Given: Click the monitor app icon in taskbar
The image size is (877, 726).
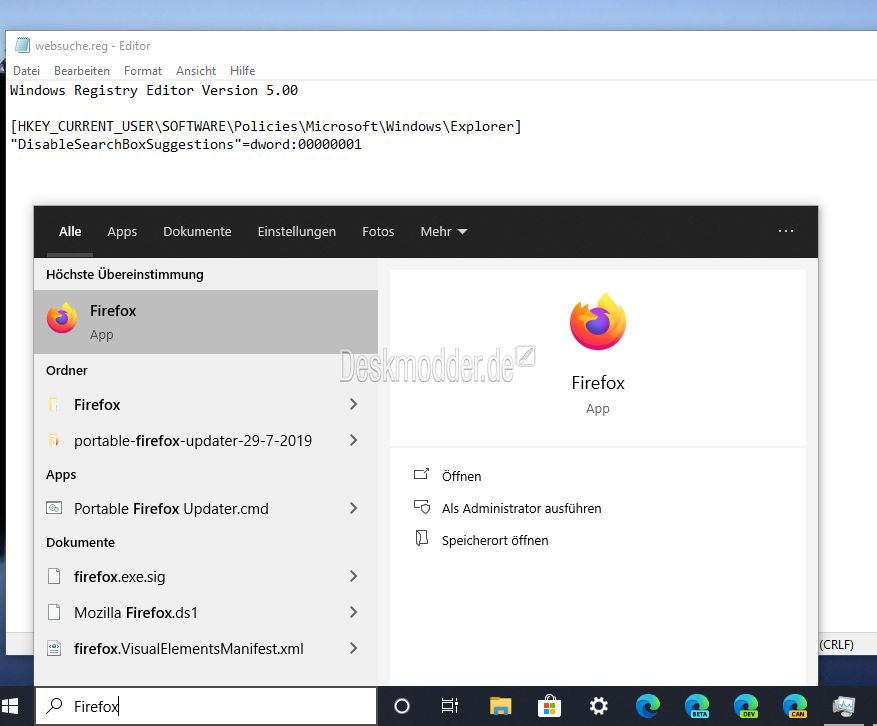Looking at the screenshot, I should tap(843, 706).
